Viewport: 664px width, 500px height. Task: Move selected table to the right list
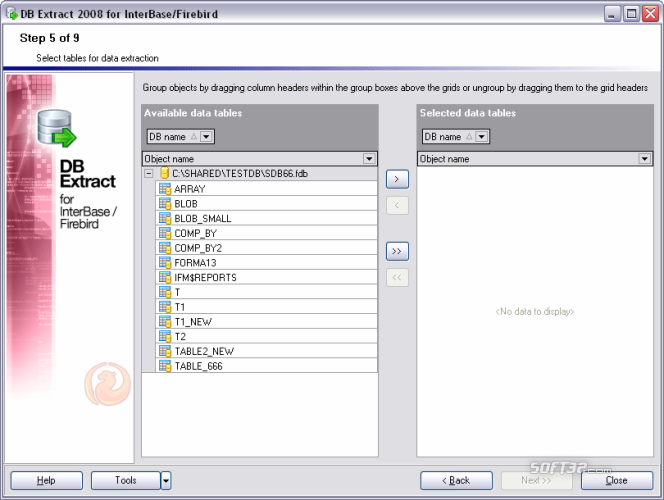pyautogui.click(x=397, y=179)
